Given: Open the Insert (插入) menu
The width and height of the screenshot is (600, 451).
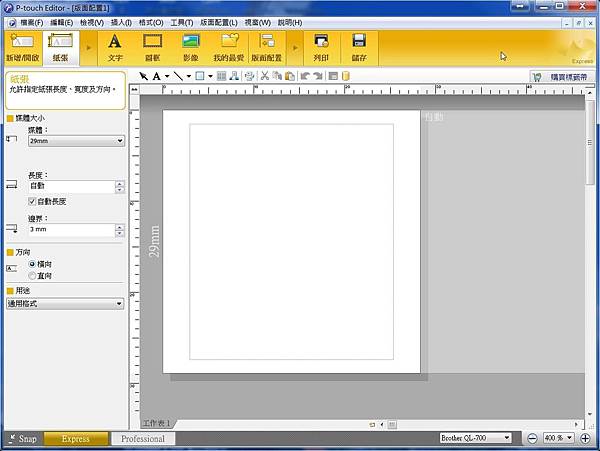Looking at the screenshot, I should coord(121,23).
